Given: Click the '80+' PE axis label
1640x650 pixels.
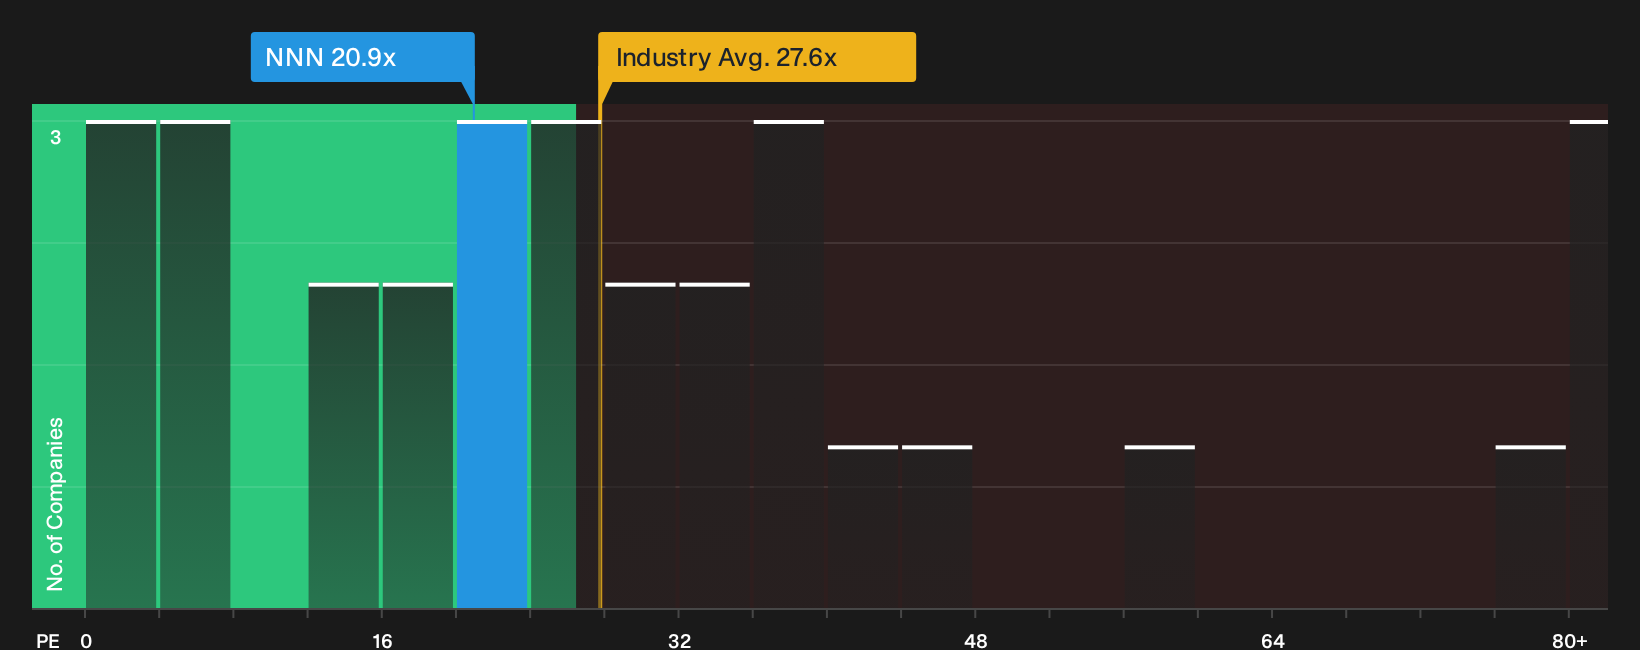Looking at the screenshot, I should [1570, 640].
